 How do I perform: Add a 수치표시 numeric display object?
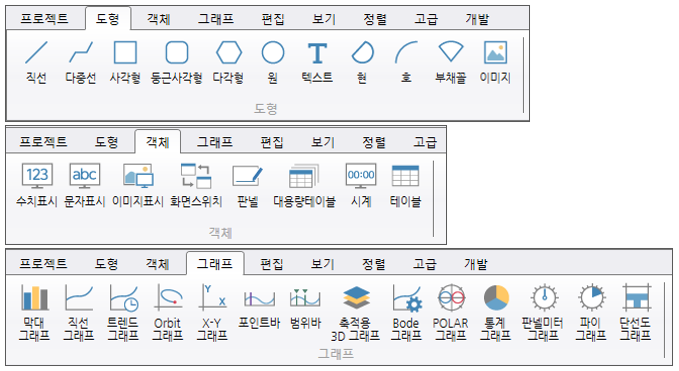pyautogui.click(x=37, y=185)
